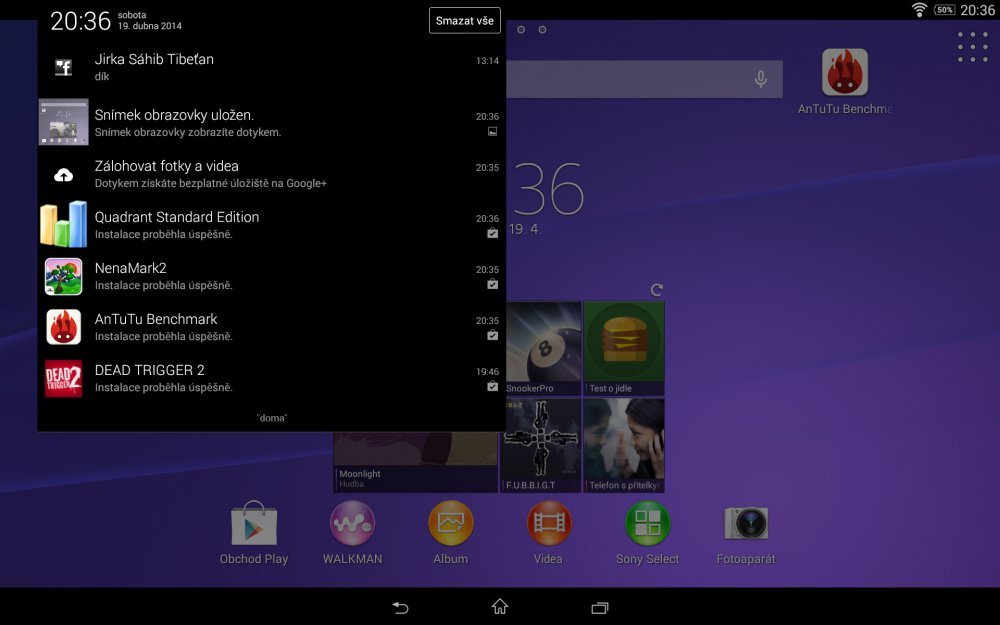Tap Smazat vše to clear notifications
Screen dimensions: 1000x625
tap(464, 20)
